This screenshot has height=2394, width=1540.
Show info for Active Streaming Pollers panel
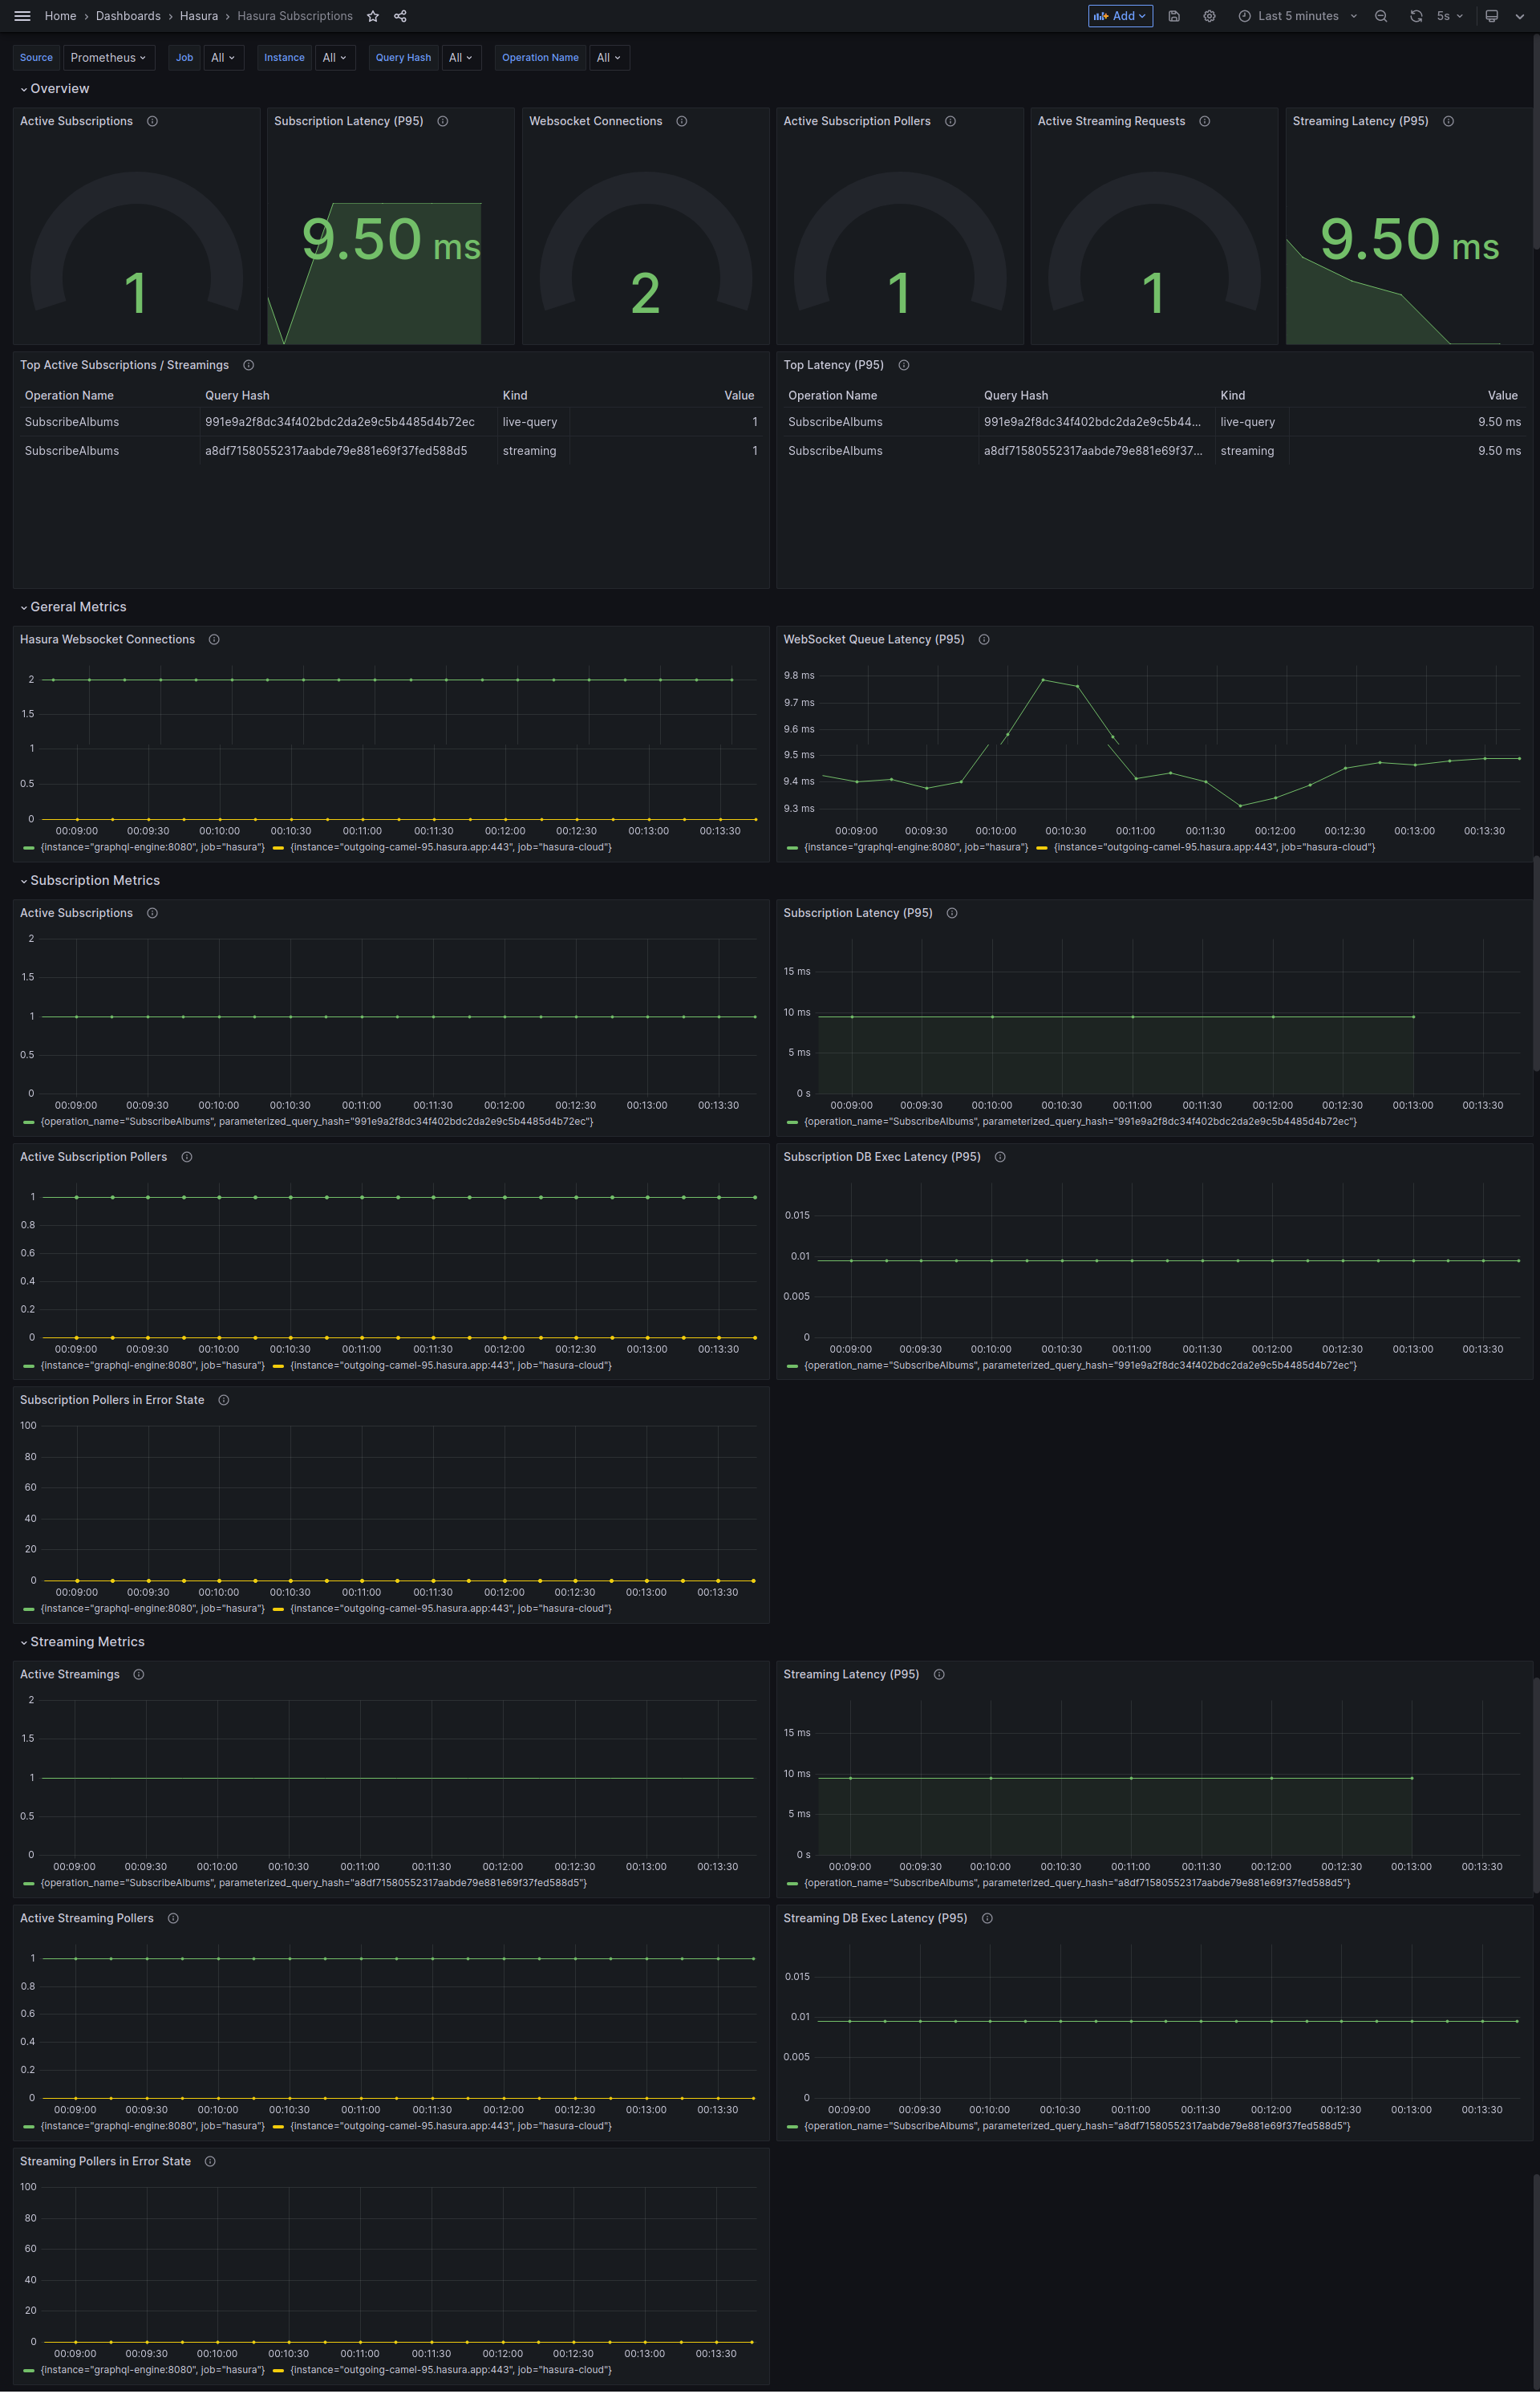pyautogui.click(x=173, y=1918)
